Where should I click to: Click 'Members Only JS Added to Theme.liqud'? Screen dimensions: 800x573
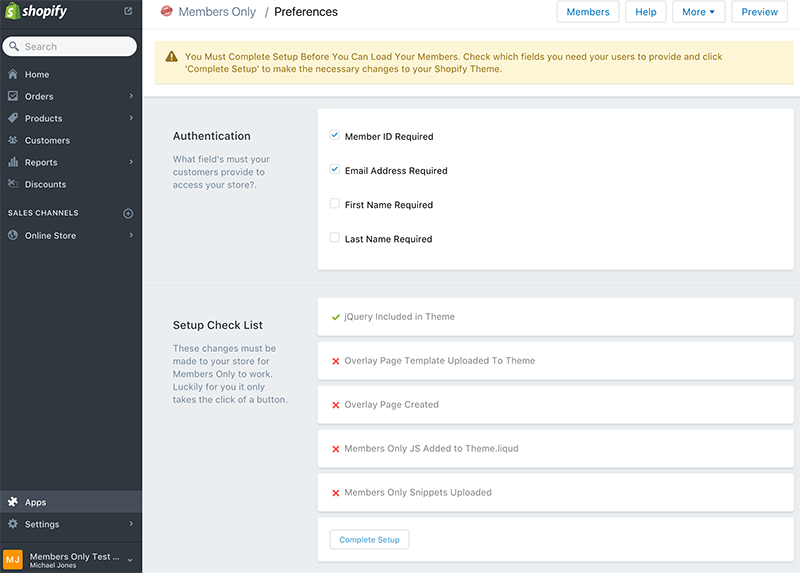[x=431, y=449]
